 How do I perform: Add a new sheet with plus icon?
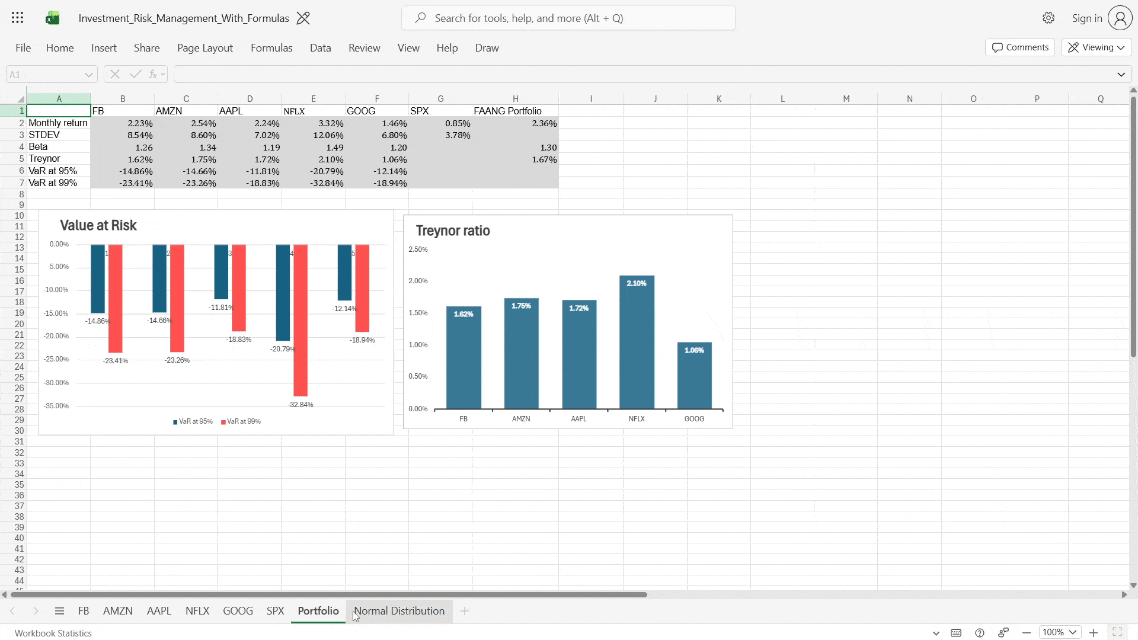coord(464,611)
